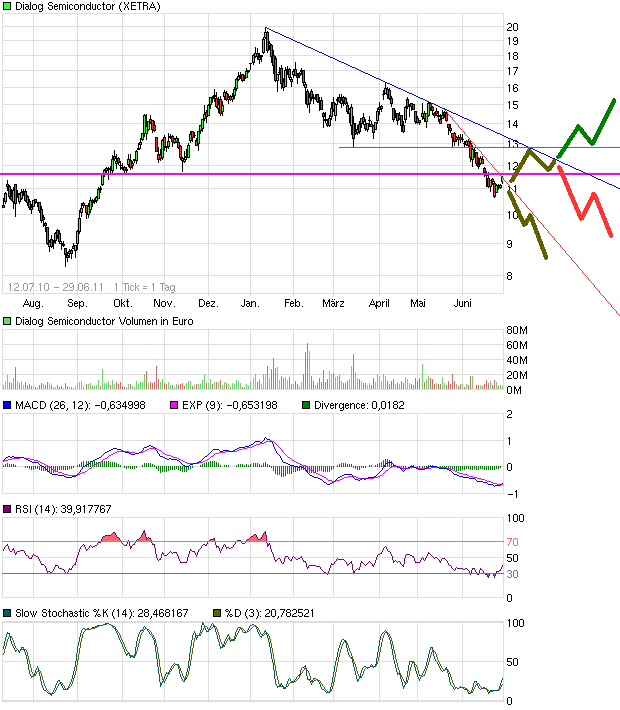Click the price axis value 15
Image resolution: width=620 pixels, height=710 pixels.
[512, 106]
